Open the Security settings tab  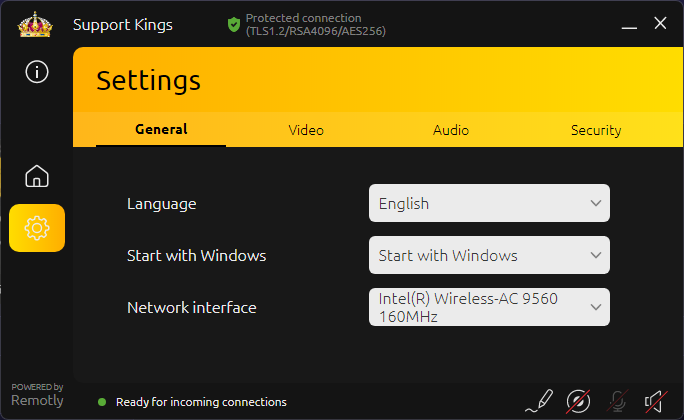(596, 130)
